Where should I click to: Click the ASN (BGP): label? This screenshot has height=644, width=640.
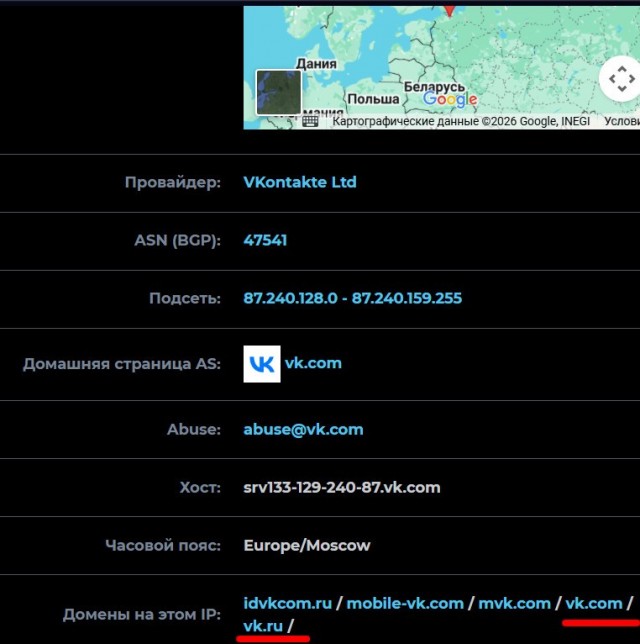tap(177, 240)
